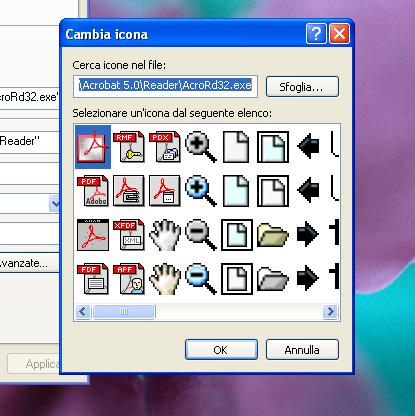Click Avanzate... button in background window
The image size is (415, 416).
(30, 263)
